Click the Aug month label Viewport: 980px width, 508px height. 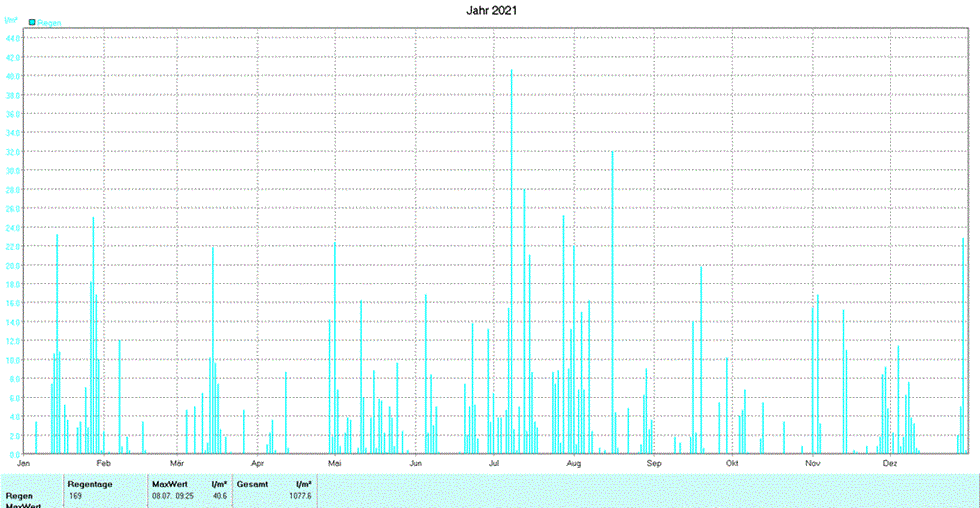coord(574,463)
